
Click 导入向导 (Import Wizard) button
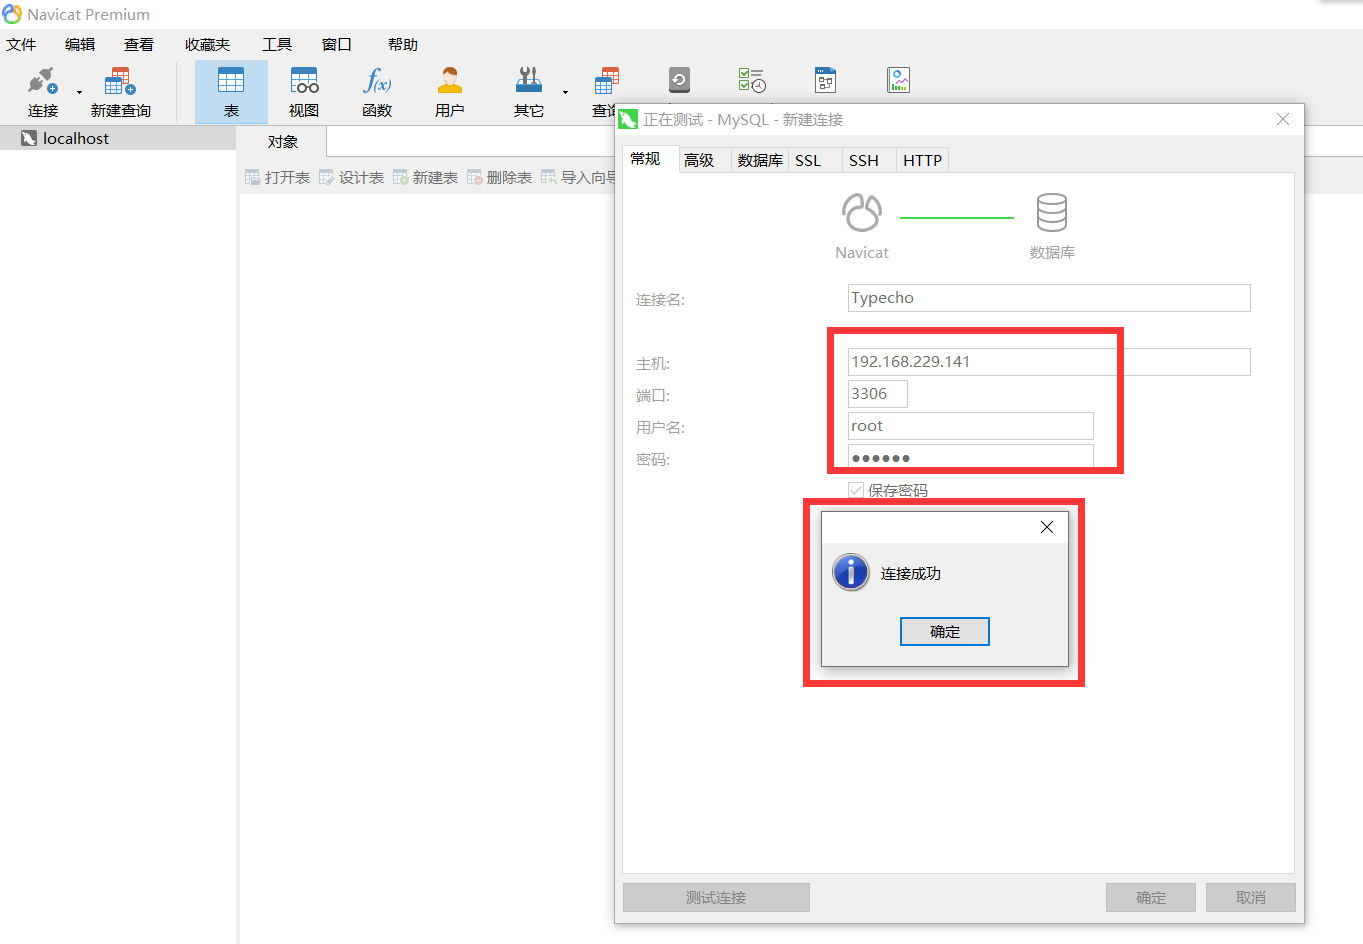click(578, 177)
